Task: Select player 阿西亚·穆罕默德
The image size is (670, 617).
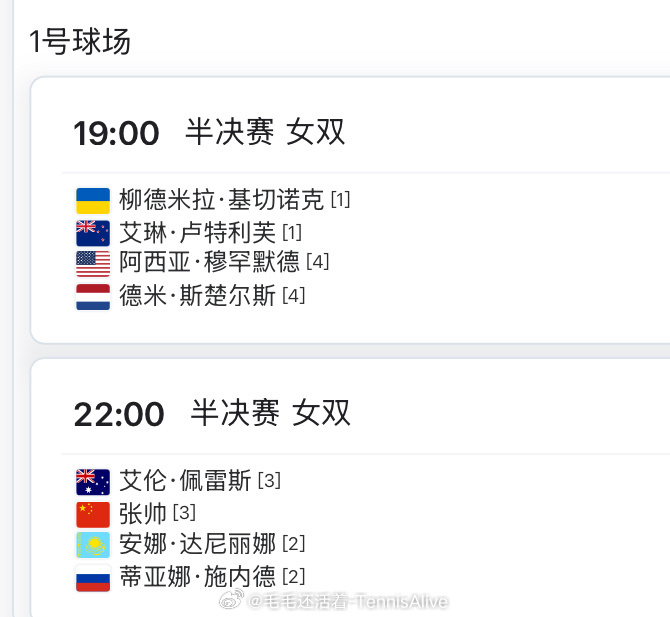Action: pyautogui.click(x=209, y=261)
